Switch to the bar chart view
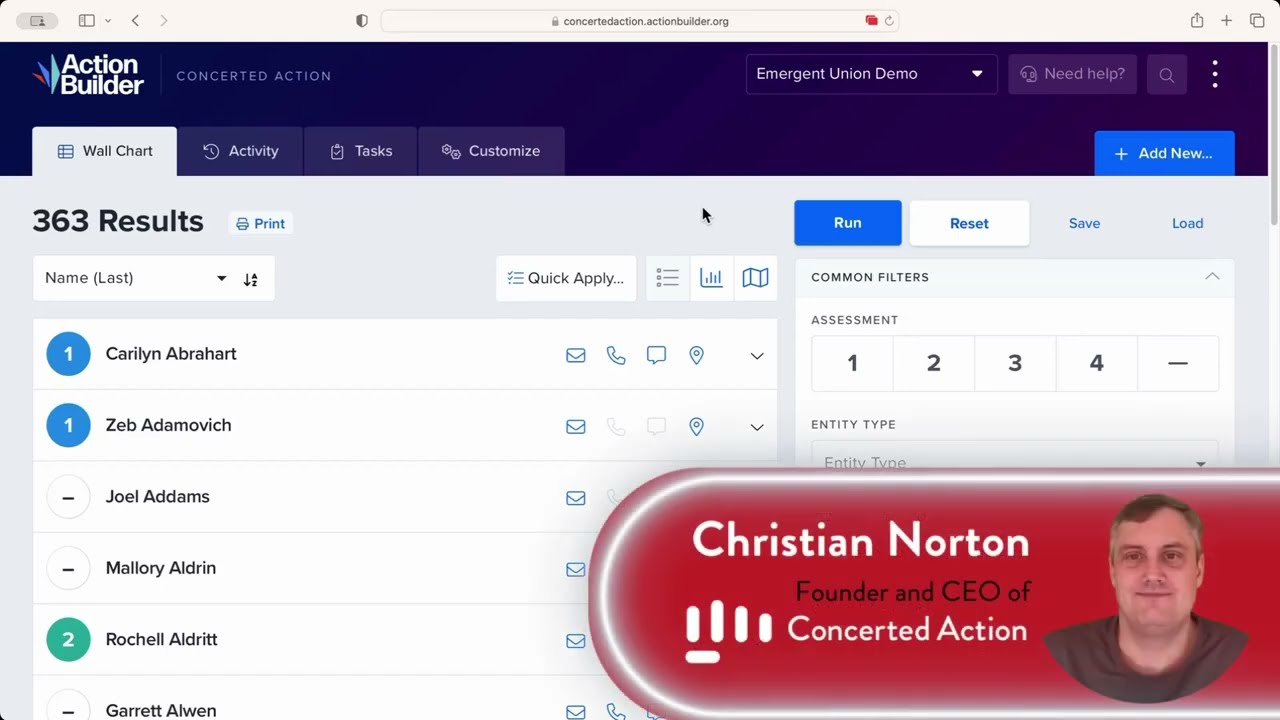 click(711, 278)
